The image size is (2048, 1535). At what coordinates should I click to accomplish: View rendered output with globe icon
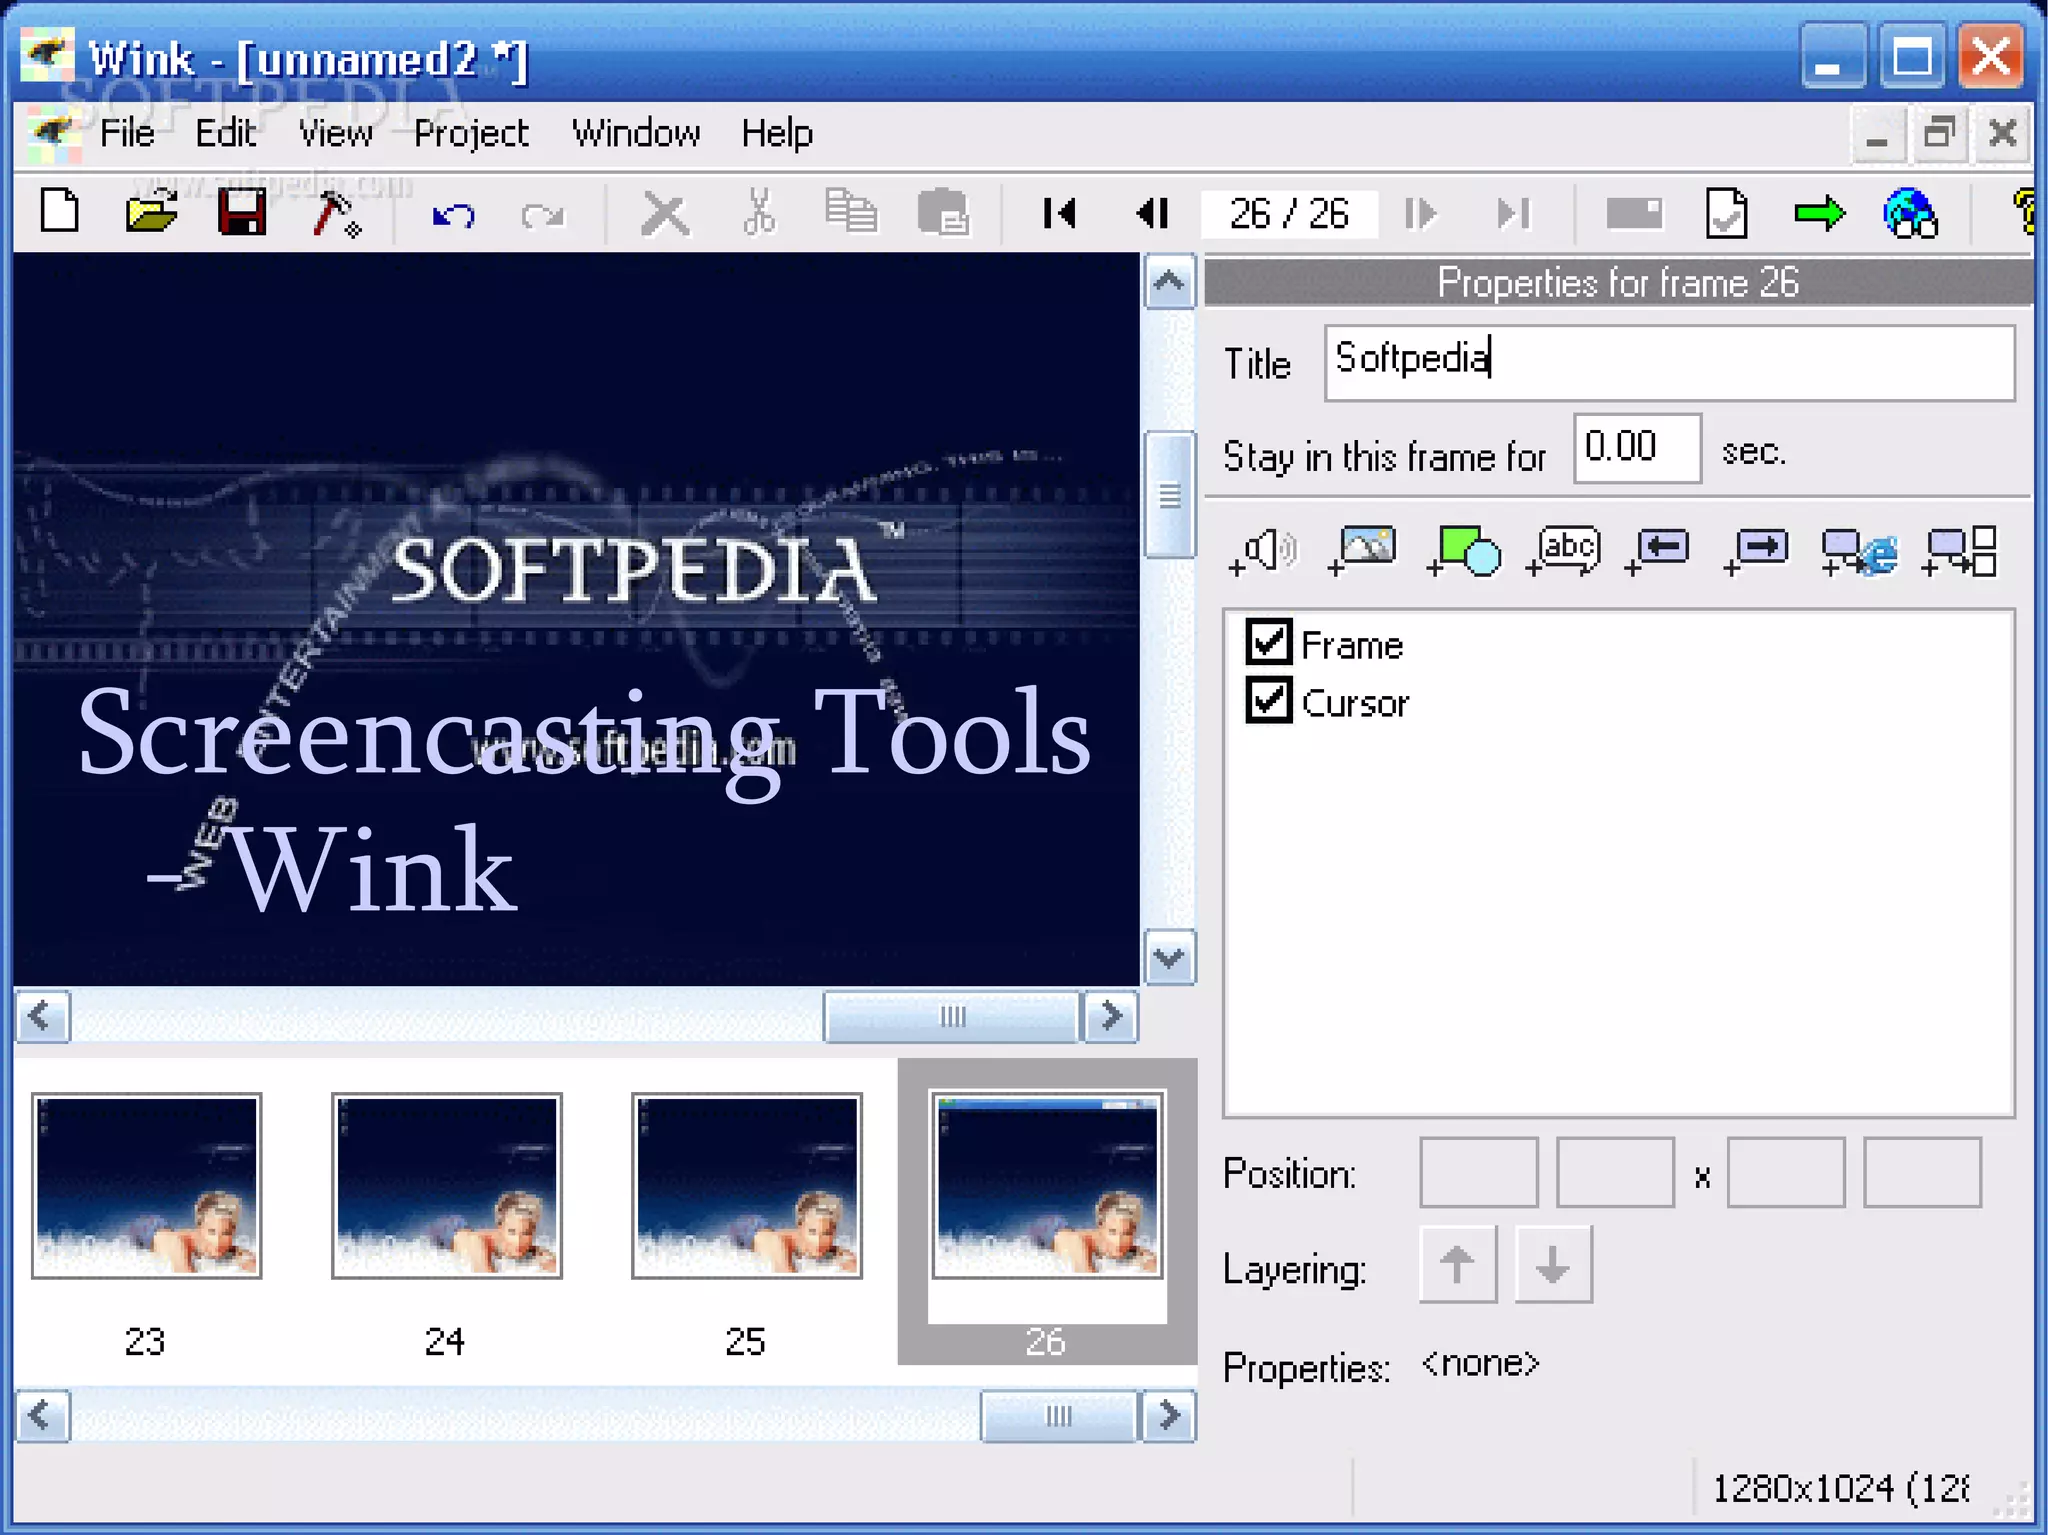click(1910, 213)
